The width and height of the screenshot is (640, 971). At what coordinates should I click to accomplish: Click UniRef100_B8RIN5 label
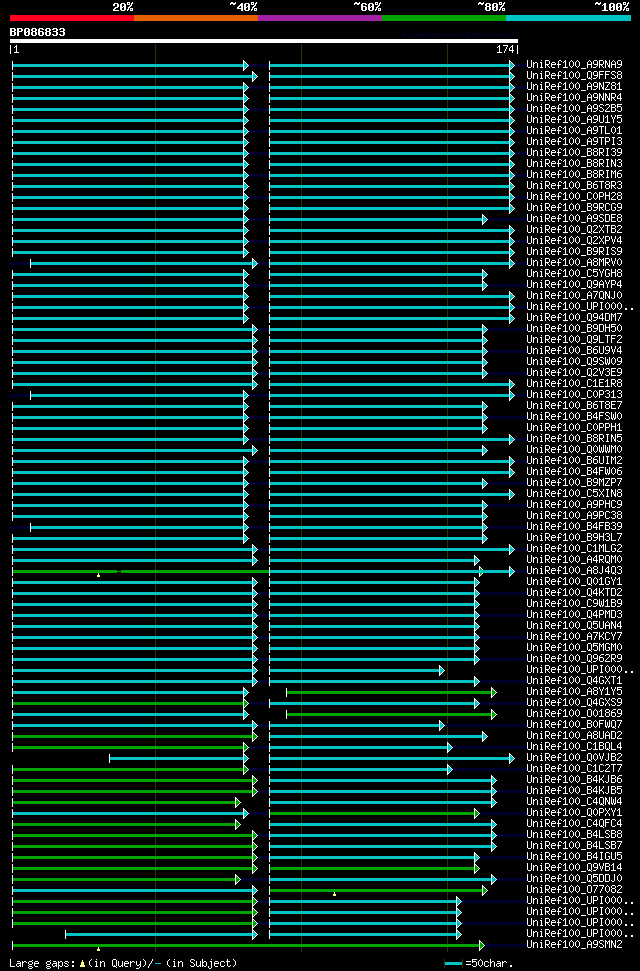pyautogui.click(x=574, y=439)
